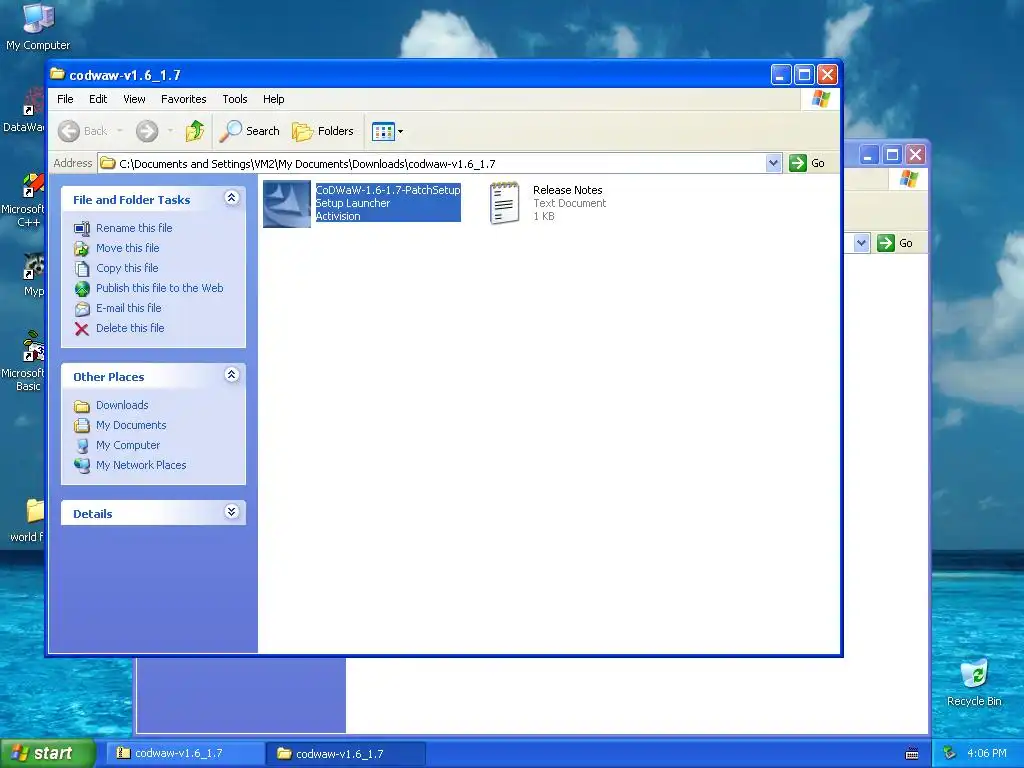Image resolution: width=1024 pixels, height=768 pixels.
Task: Click the Rename this file icon
Action: [82, 229]
